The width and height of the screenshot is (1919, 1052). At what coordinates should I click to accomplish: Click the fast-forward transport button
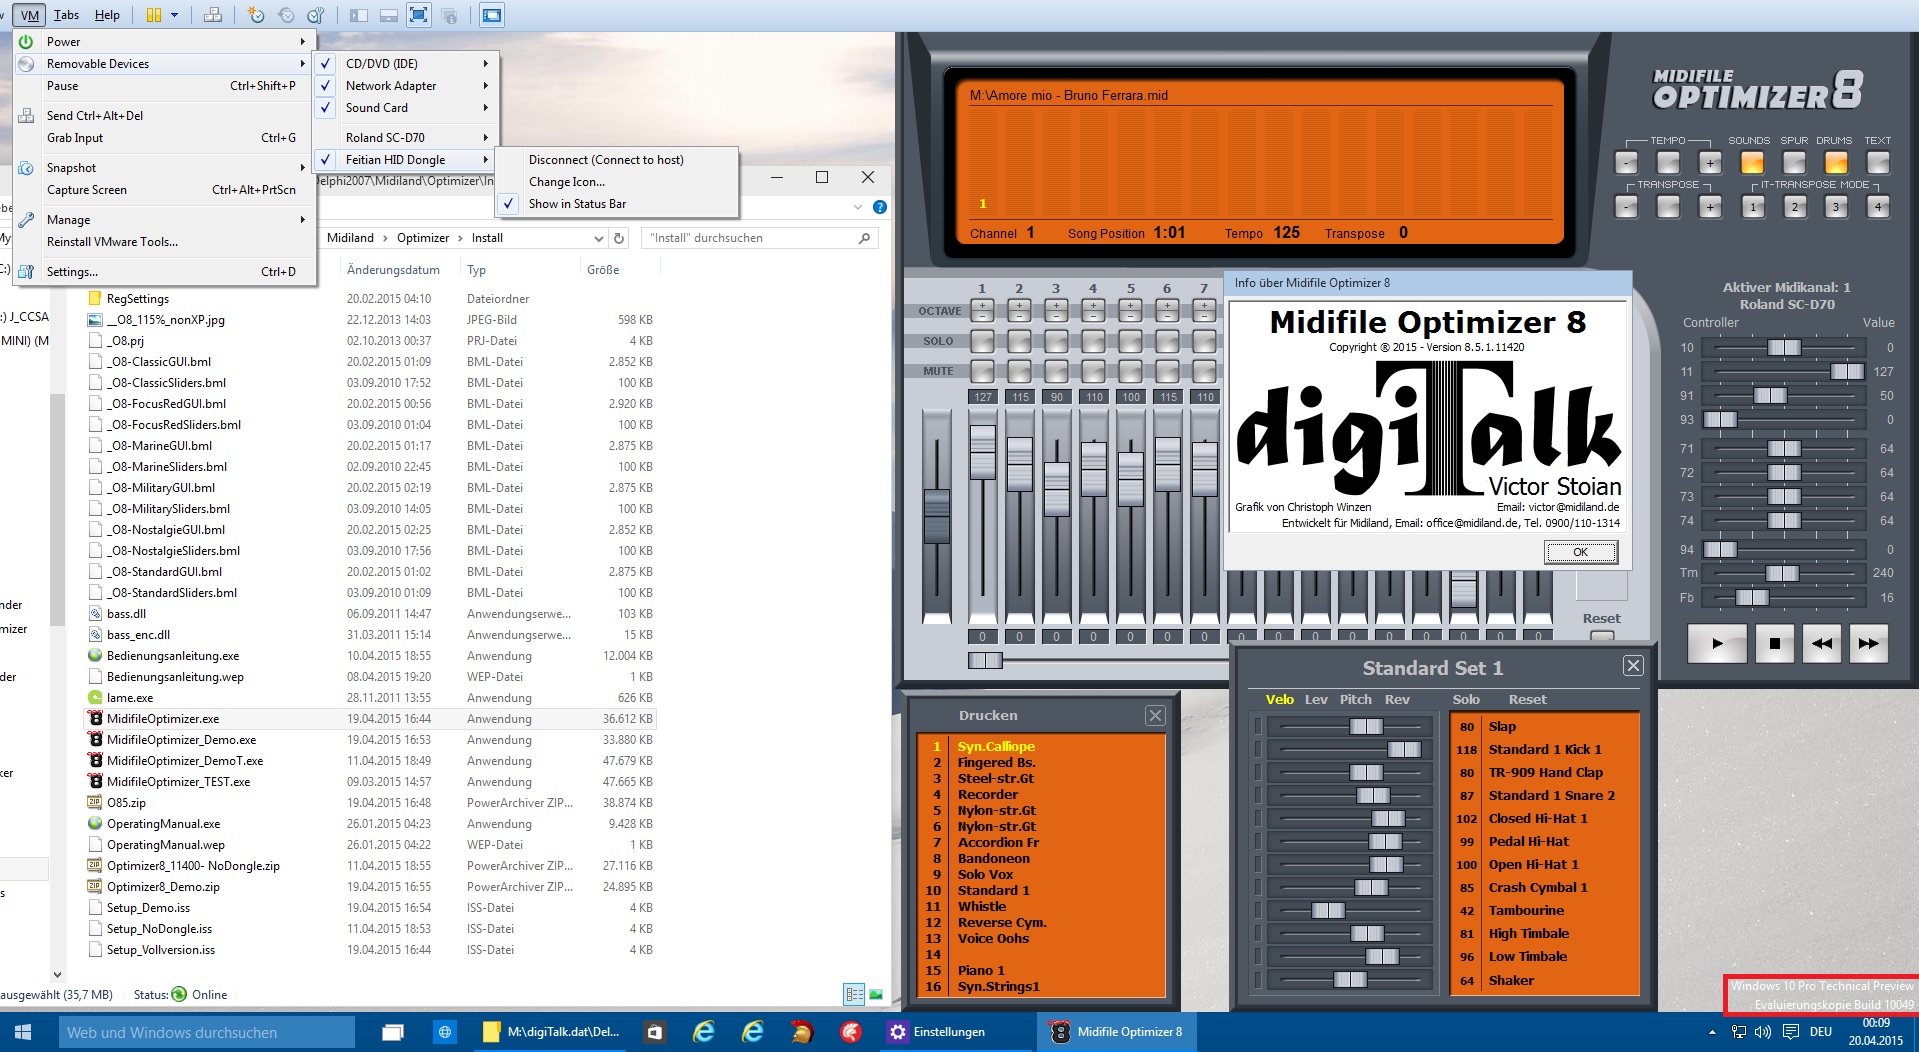coord(1868,644)
